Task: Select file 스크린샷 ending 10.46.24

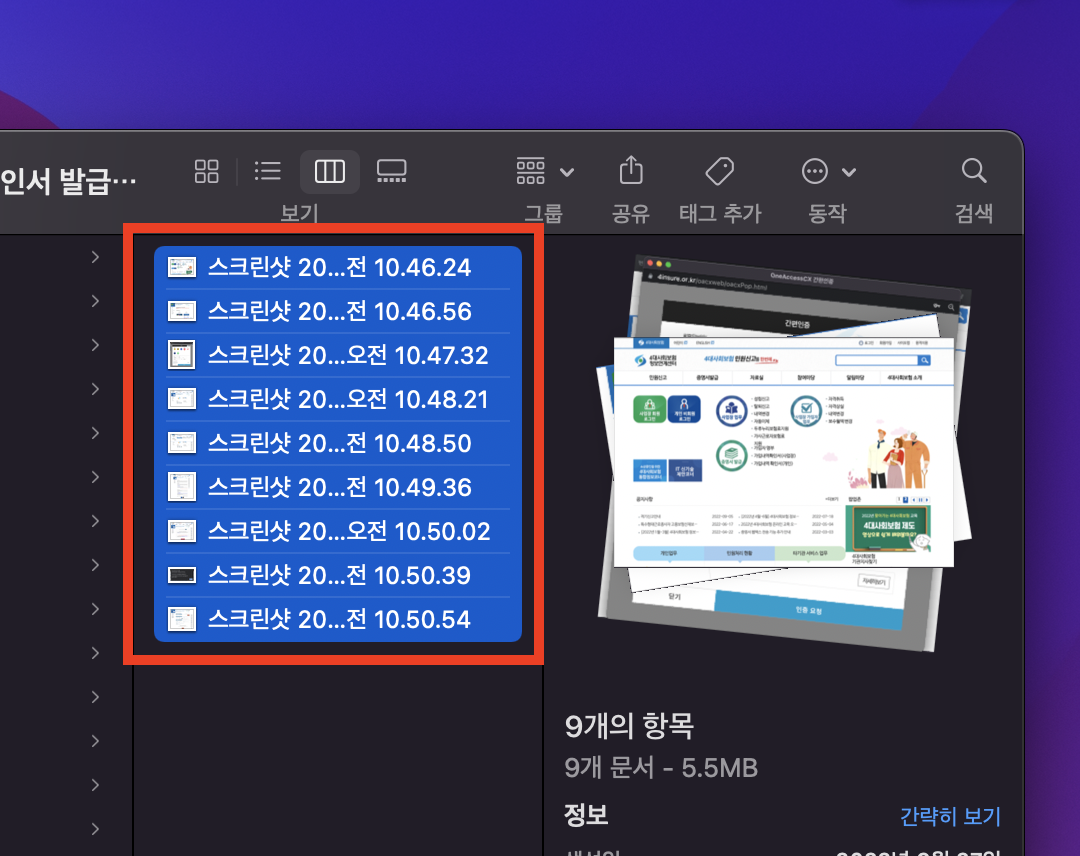Action: point(338,268)
